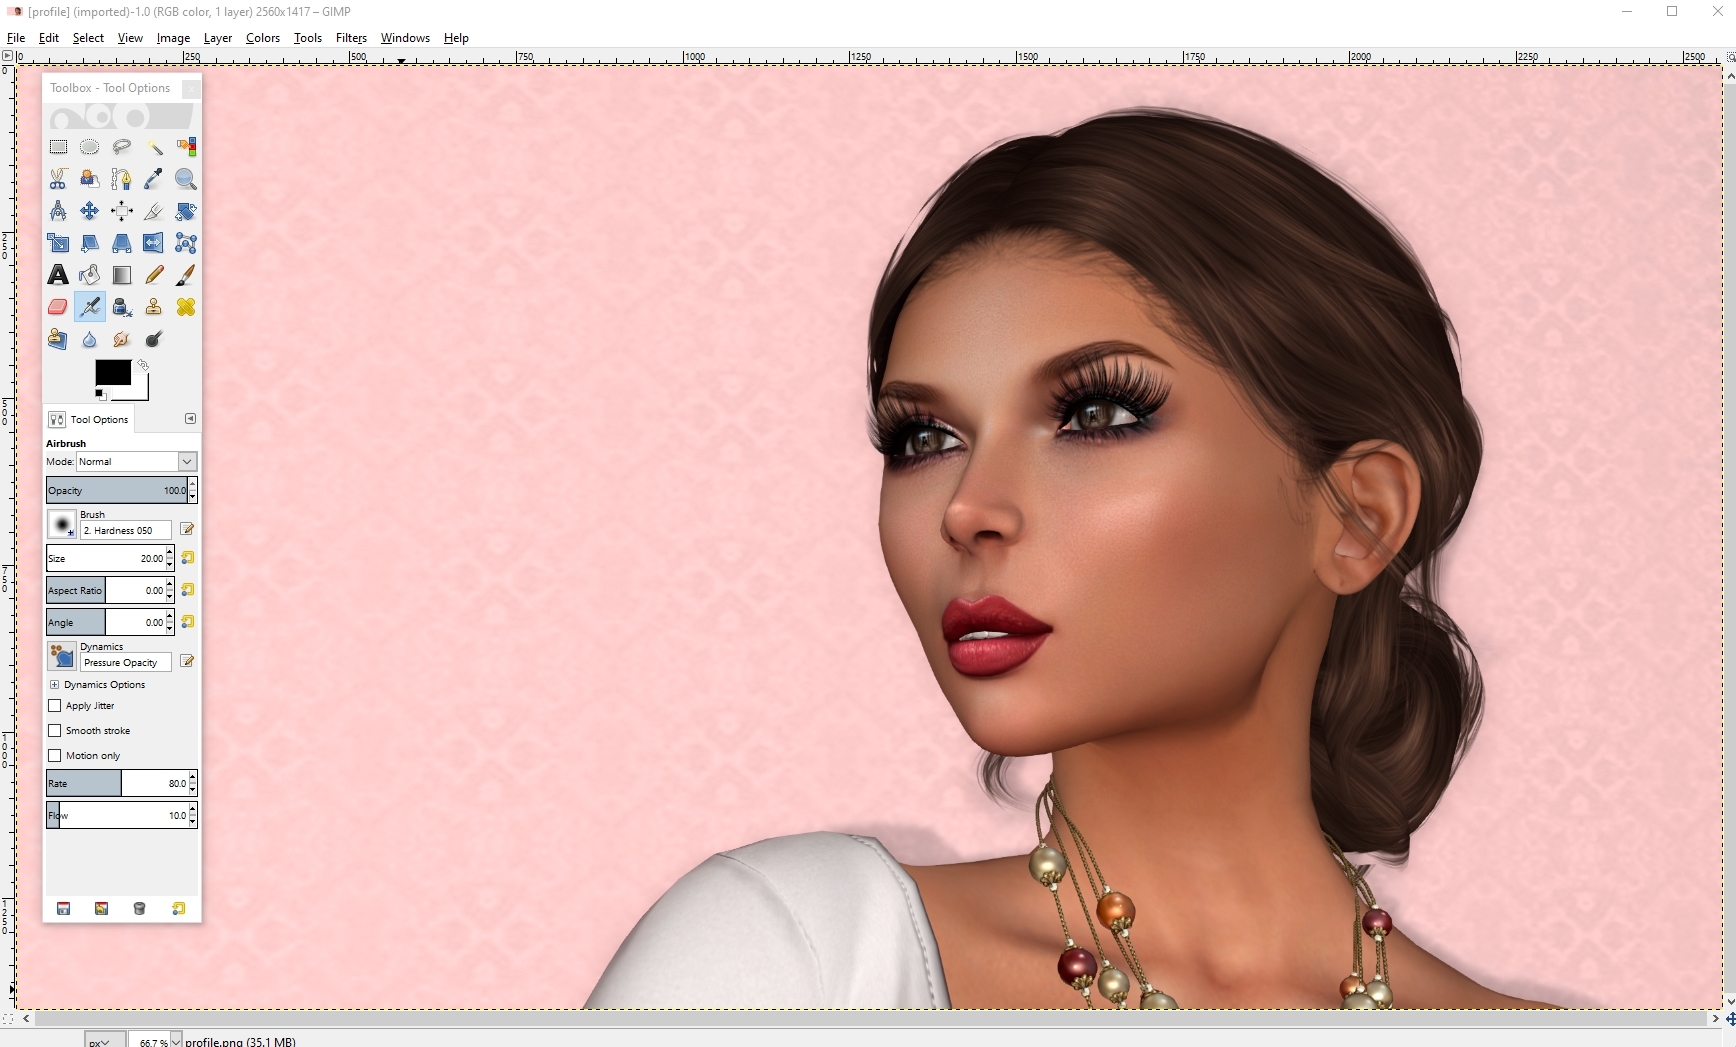The image size is (1736, 1047).
Task: Open the File menu
Action: (x=16, y=38)
